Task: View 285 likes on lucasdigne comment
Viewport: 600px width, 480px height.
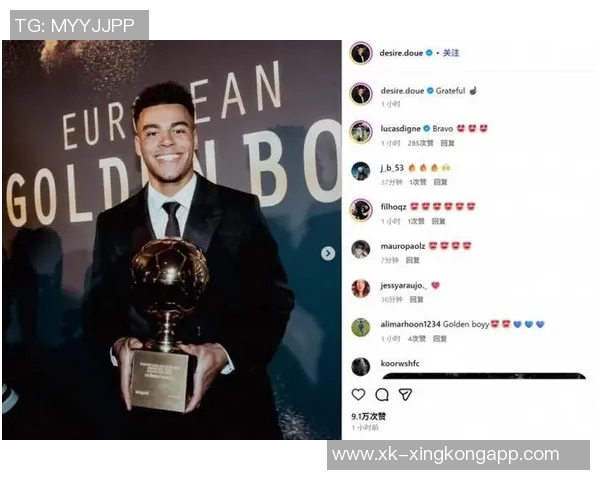Action: (421, 143)
